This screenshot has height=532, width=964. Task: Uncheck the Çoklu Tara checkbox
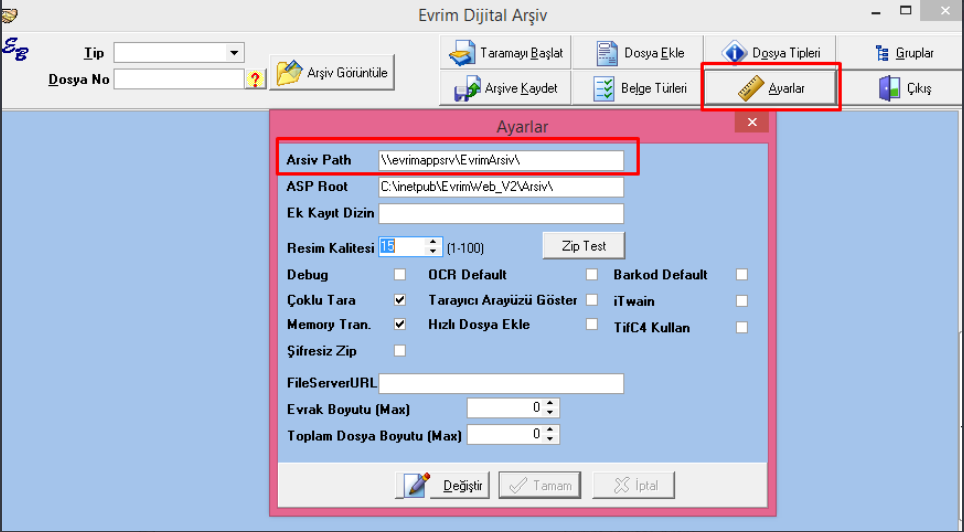[400, 300]
